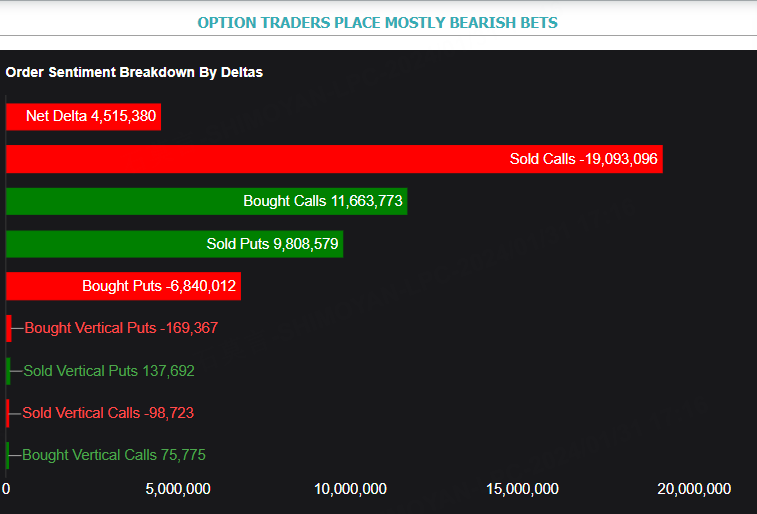Click the Option Traders Place Mostly Bearish Bets heading
The height and width of the screenshot is (514, 757).
[x=378, y=23]
